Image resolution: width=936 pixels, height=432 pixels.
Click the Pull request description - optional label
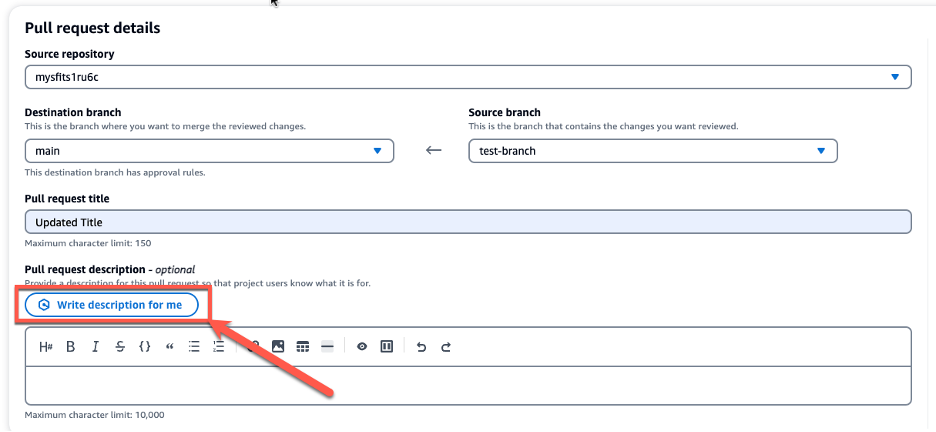(110, 270)
